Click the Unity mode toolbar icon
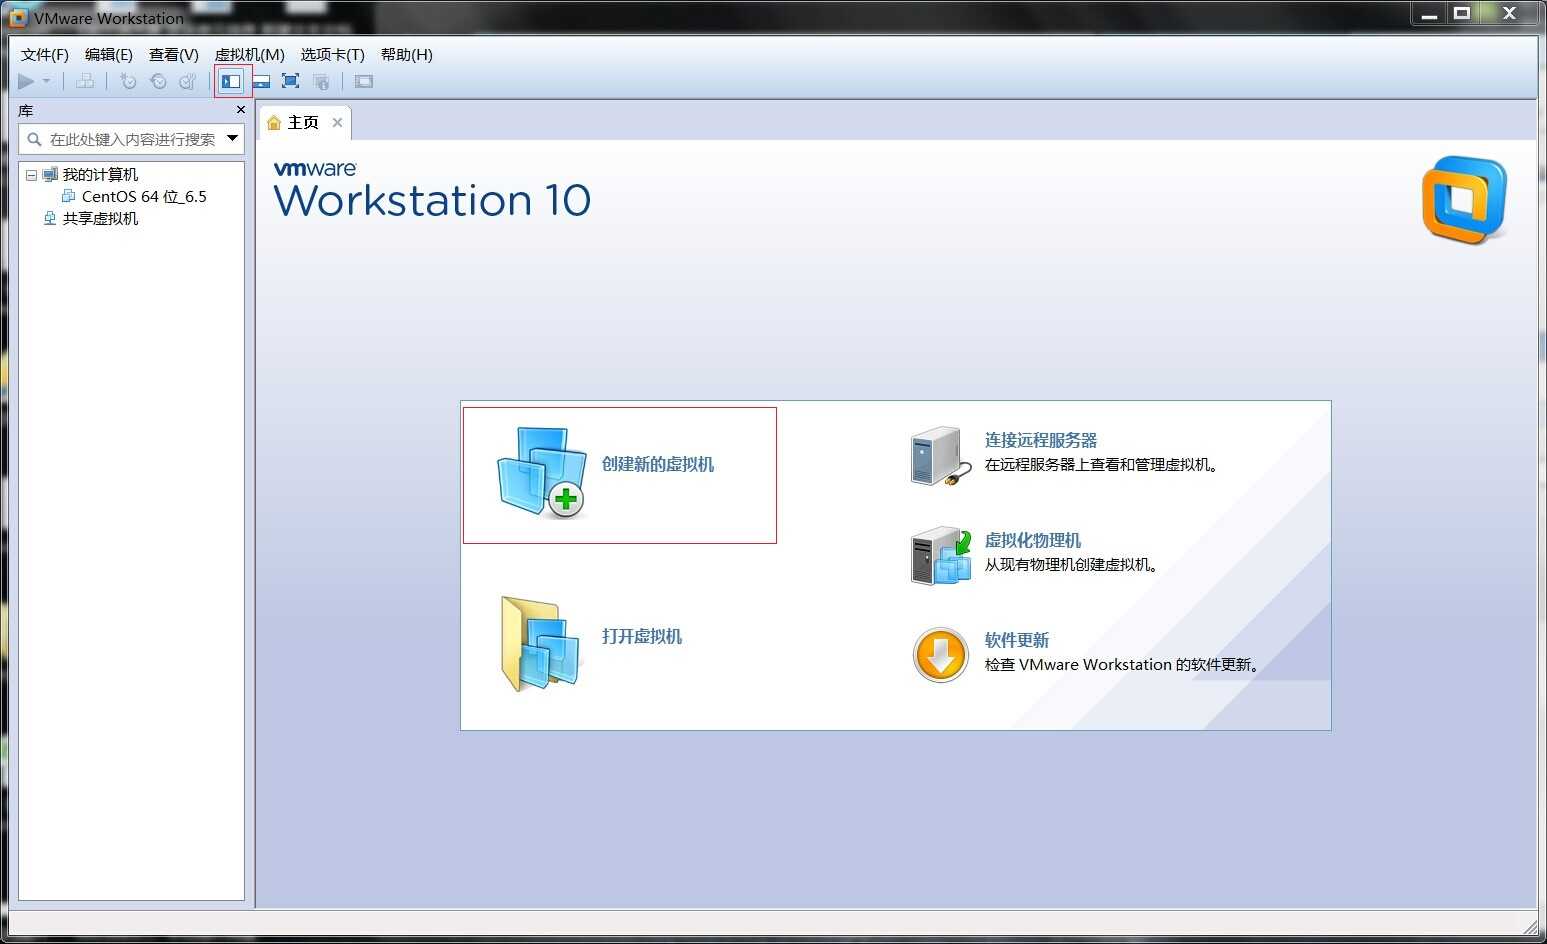This screenshot has width=1547, height=944. click(321, 81)
